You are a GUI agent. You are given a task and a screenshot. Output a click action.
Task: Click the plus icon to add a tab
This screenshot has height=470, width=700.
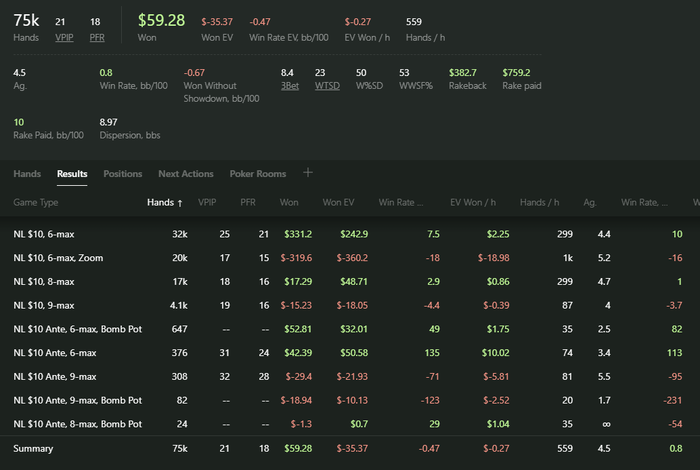(308, 173)
